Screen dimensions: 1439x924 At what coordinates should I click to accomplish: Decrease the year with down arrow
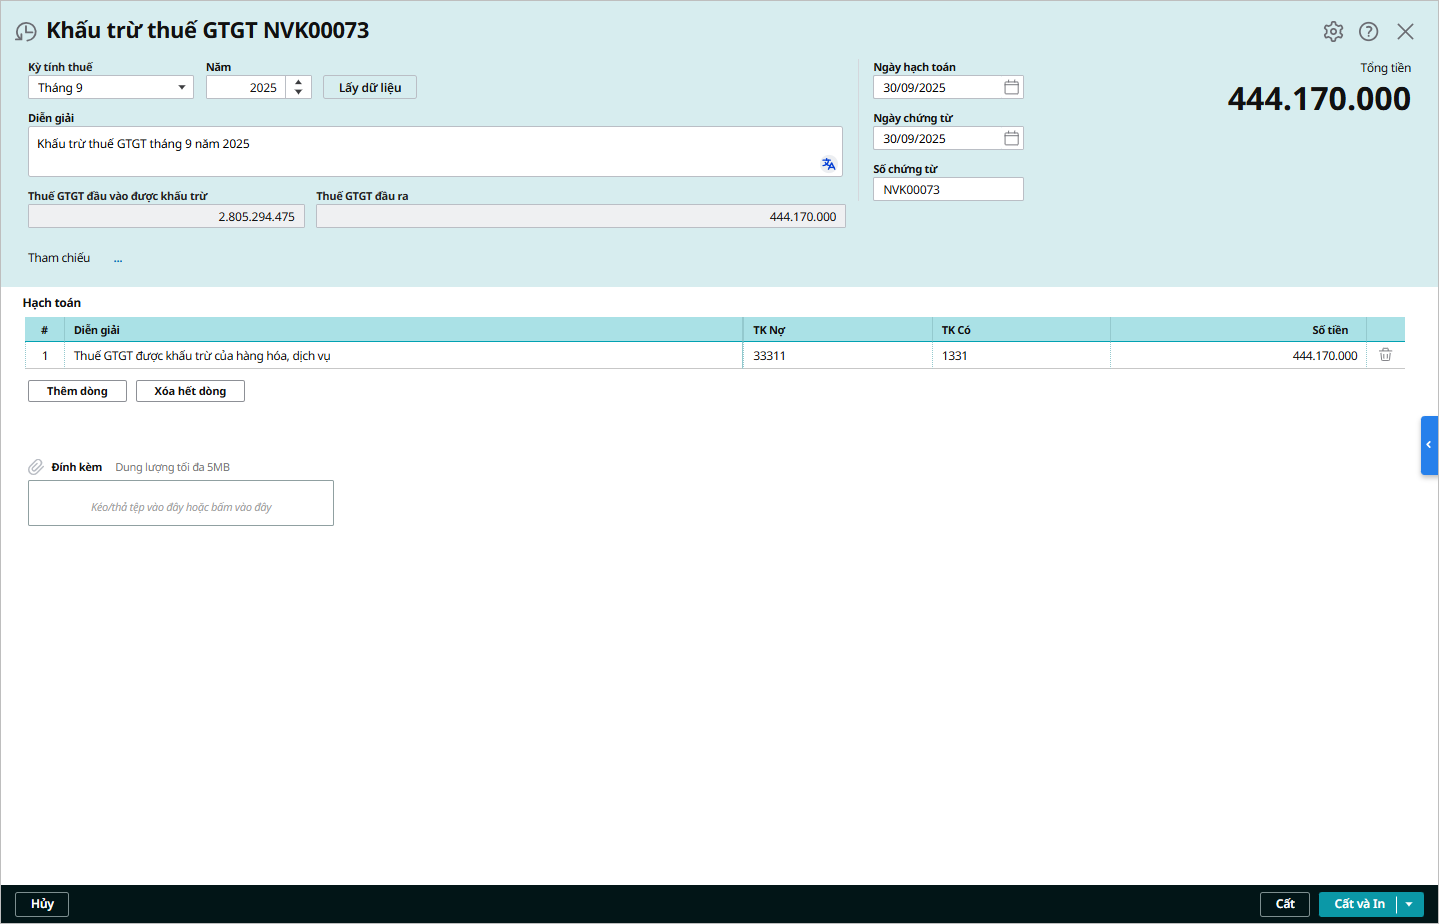pos(298,93)
